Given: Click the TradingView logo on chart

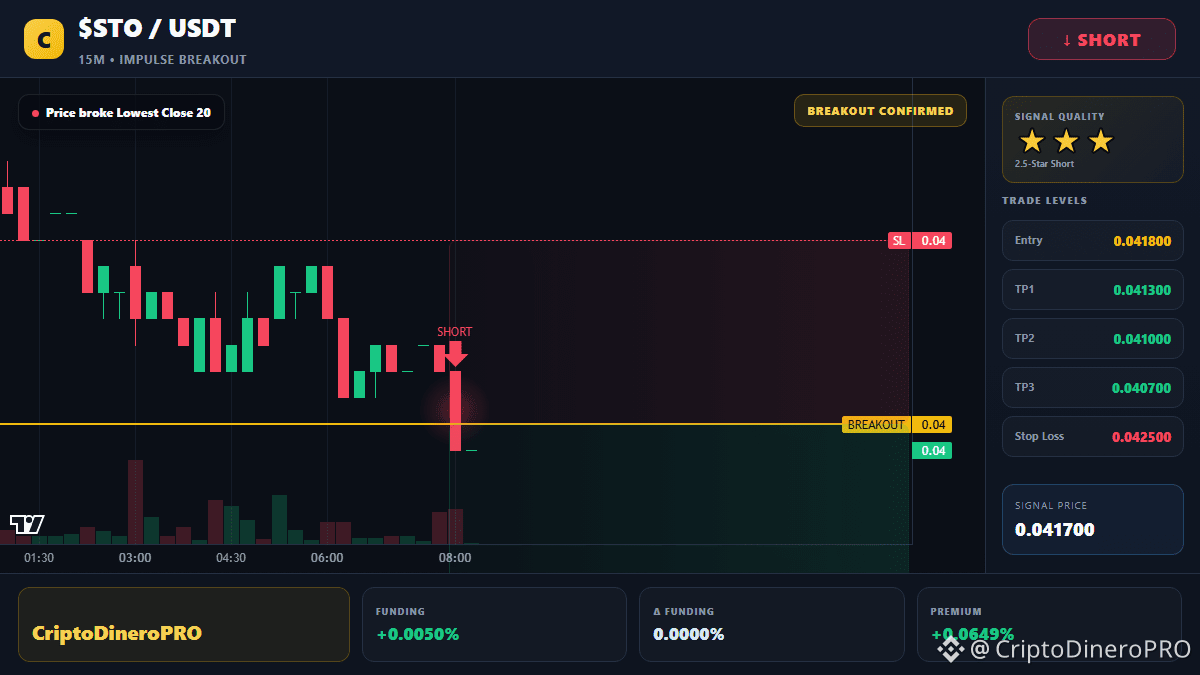Looking at the screenshot, I should click(x=27, y=523).
